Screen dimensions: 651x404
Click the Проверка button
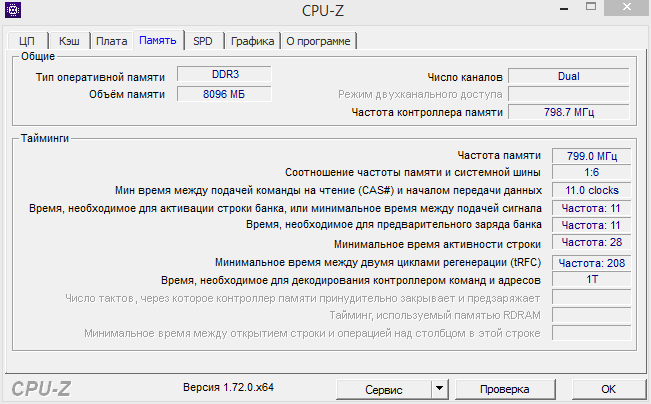point(505,389)
